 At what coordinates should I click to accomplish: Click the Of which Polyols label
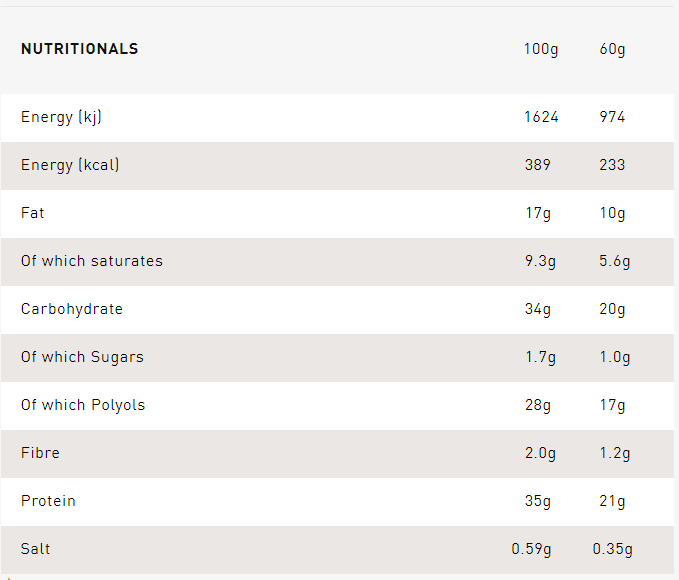pos(83,405)
